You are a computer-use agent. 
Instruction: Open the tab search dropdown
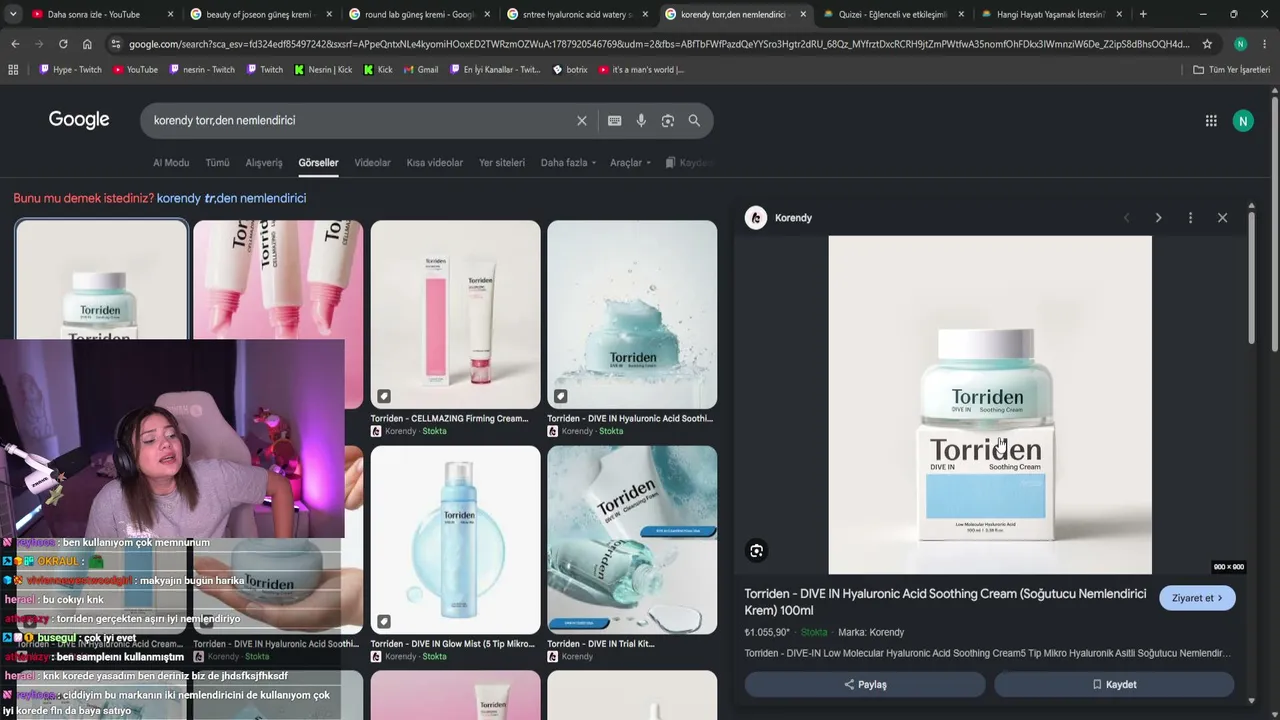[13, 14]
